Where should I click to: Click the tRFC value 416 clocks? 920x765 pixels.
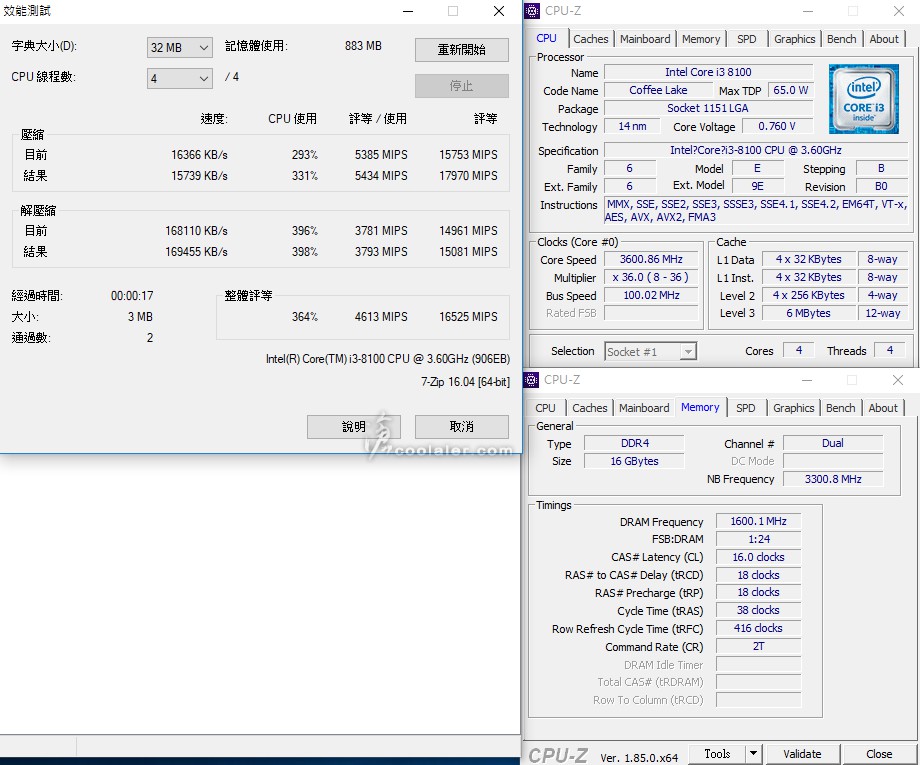tap(758, 628)
